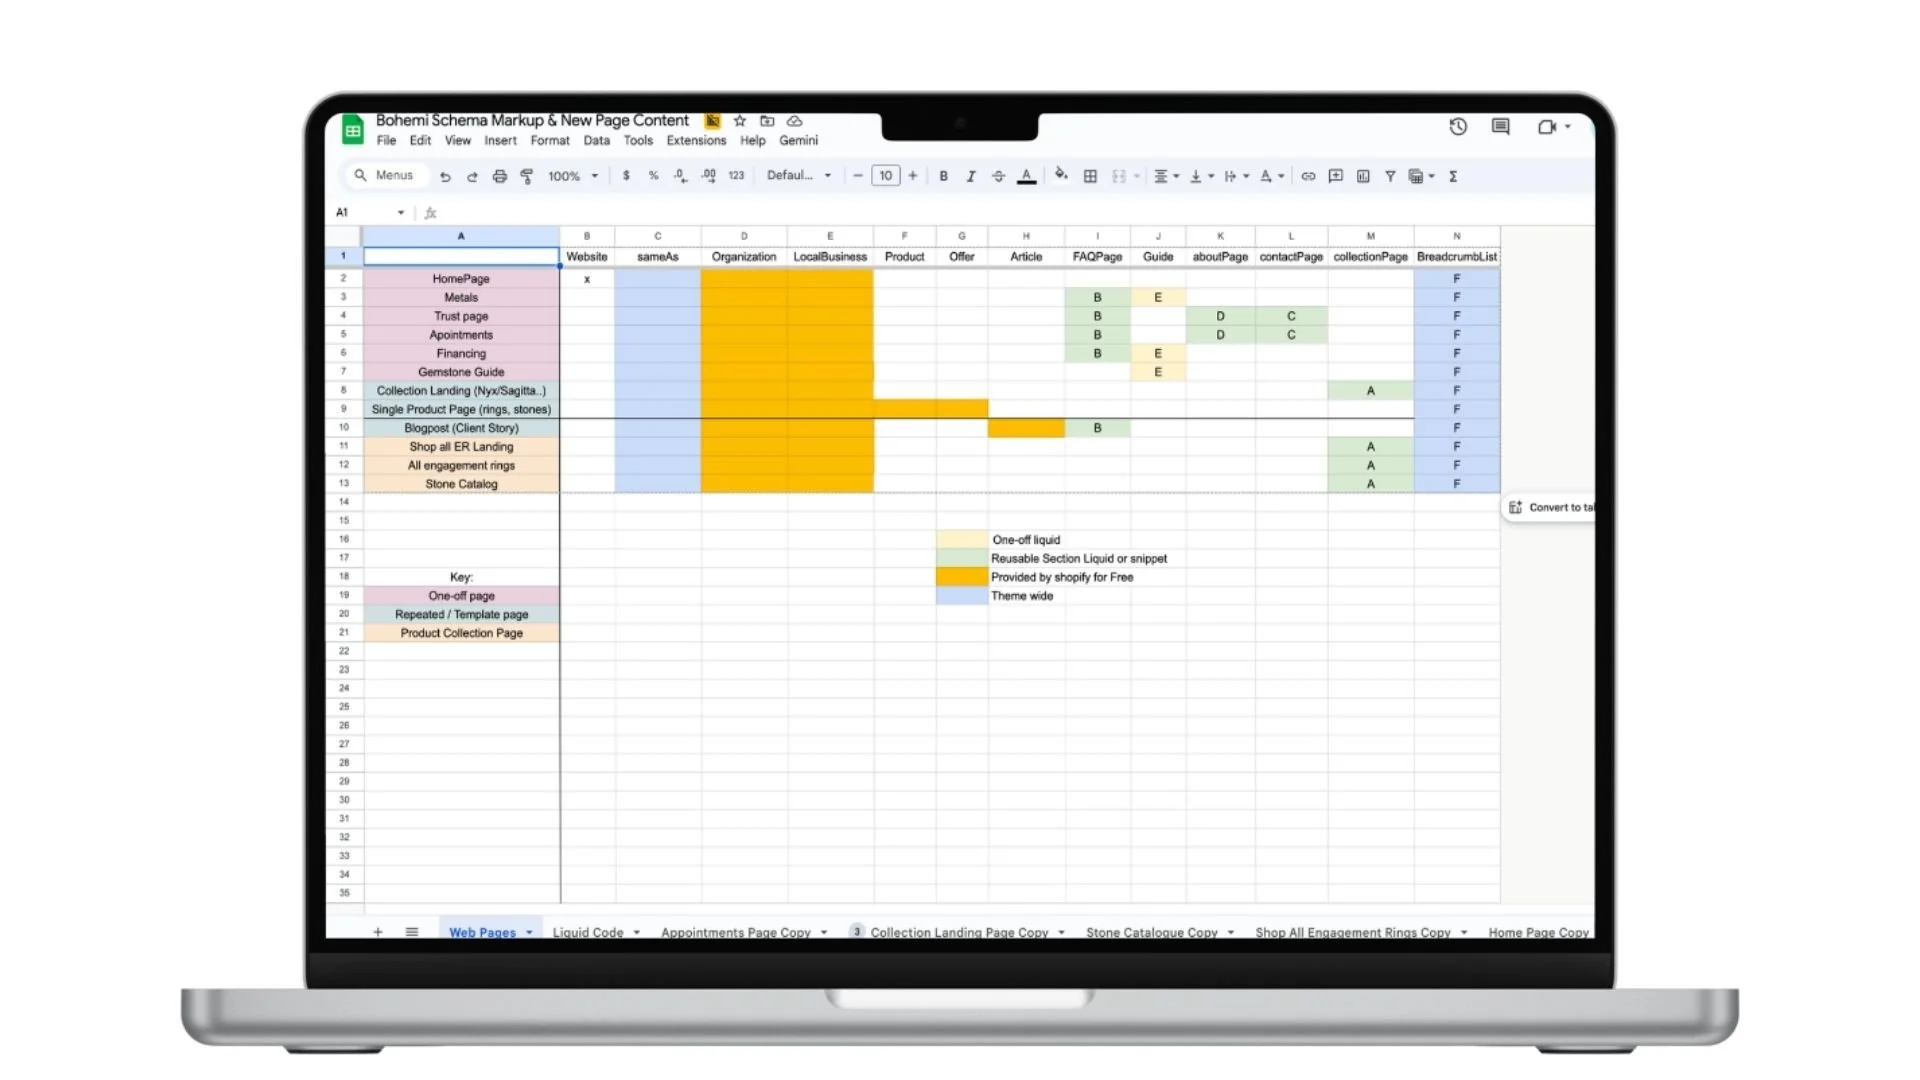
Task: Open the Format menu
Action: click(x=550, y=140)
